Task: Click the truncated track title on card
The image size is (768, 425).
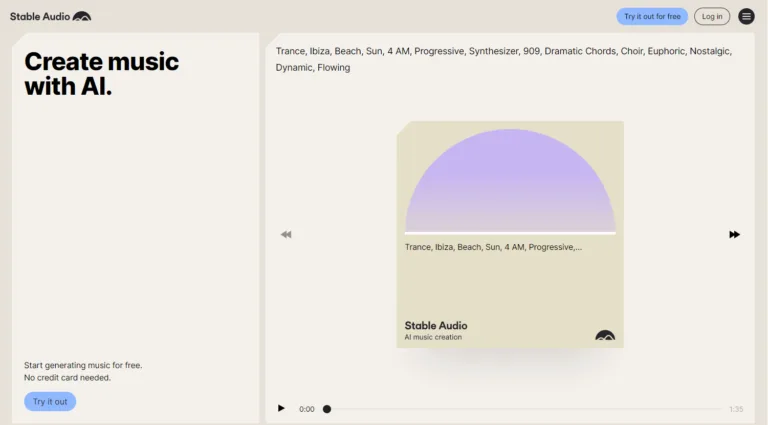Action: point(493,247)
